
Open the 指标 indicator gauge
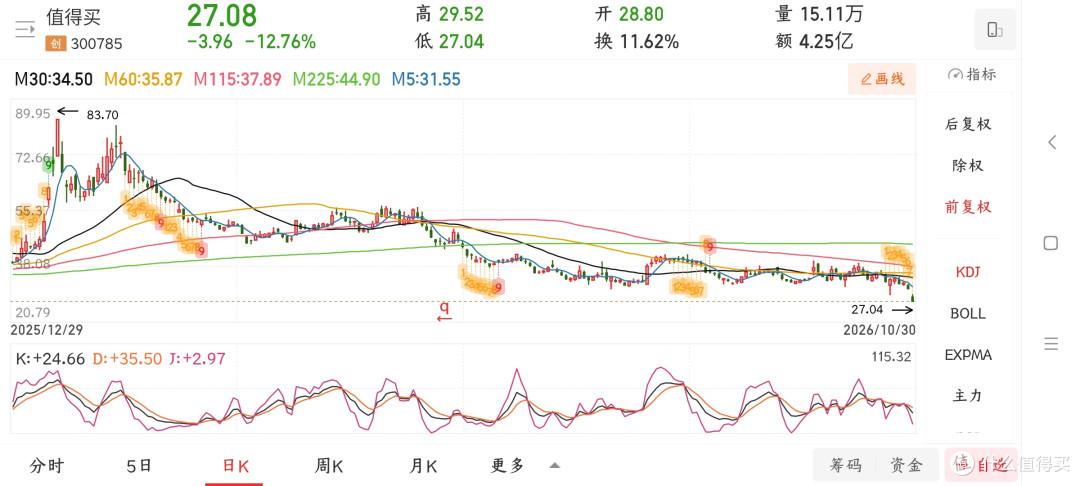click(972, 75)
